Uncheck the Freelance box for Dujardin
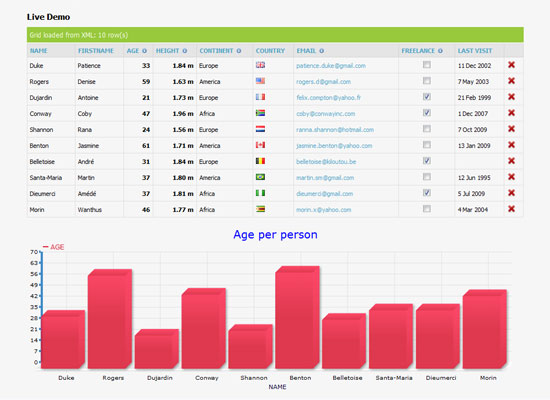550x400 pixels. [x=427, y=97]
